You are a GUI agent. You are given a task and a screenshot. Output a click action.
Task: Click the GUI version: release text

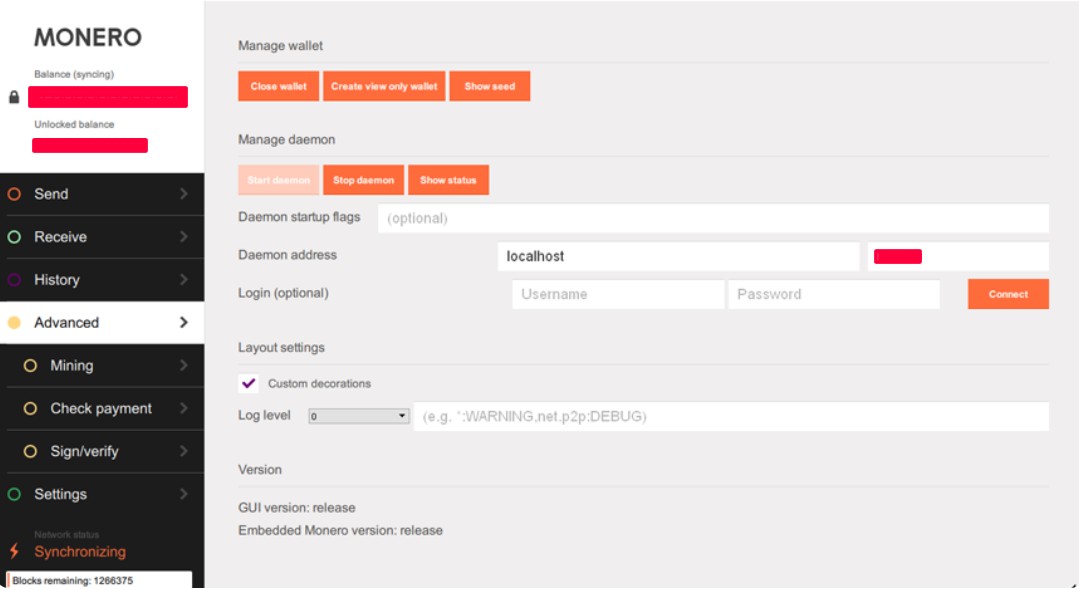pyautogui.click(x=297, y=507)
